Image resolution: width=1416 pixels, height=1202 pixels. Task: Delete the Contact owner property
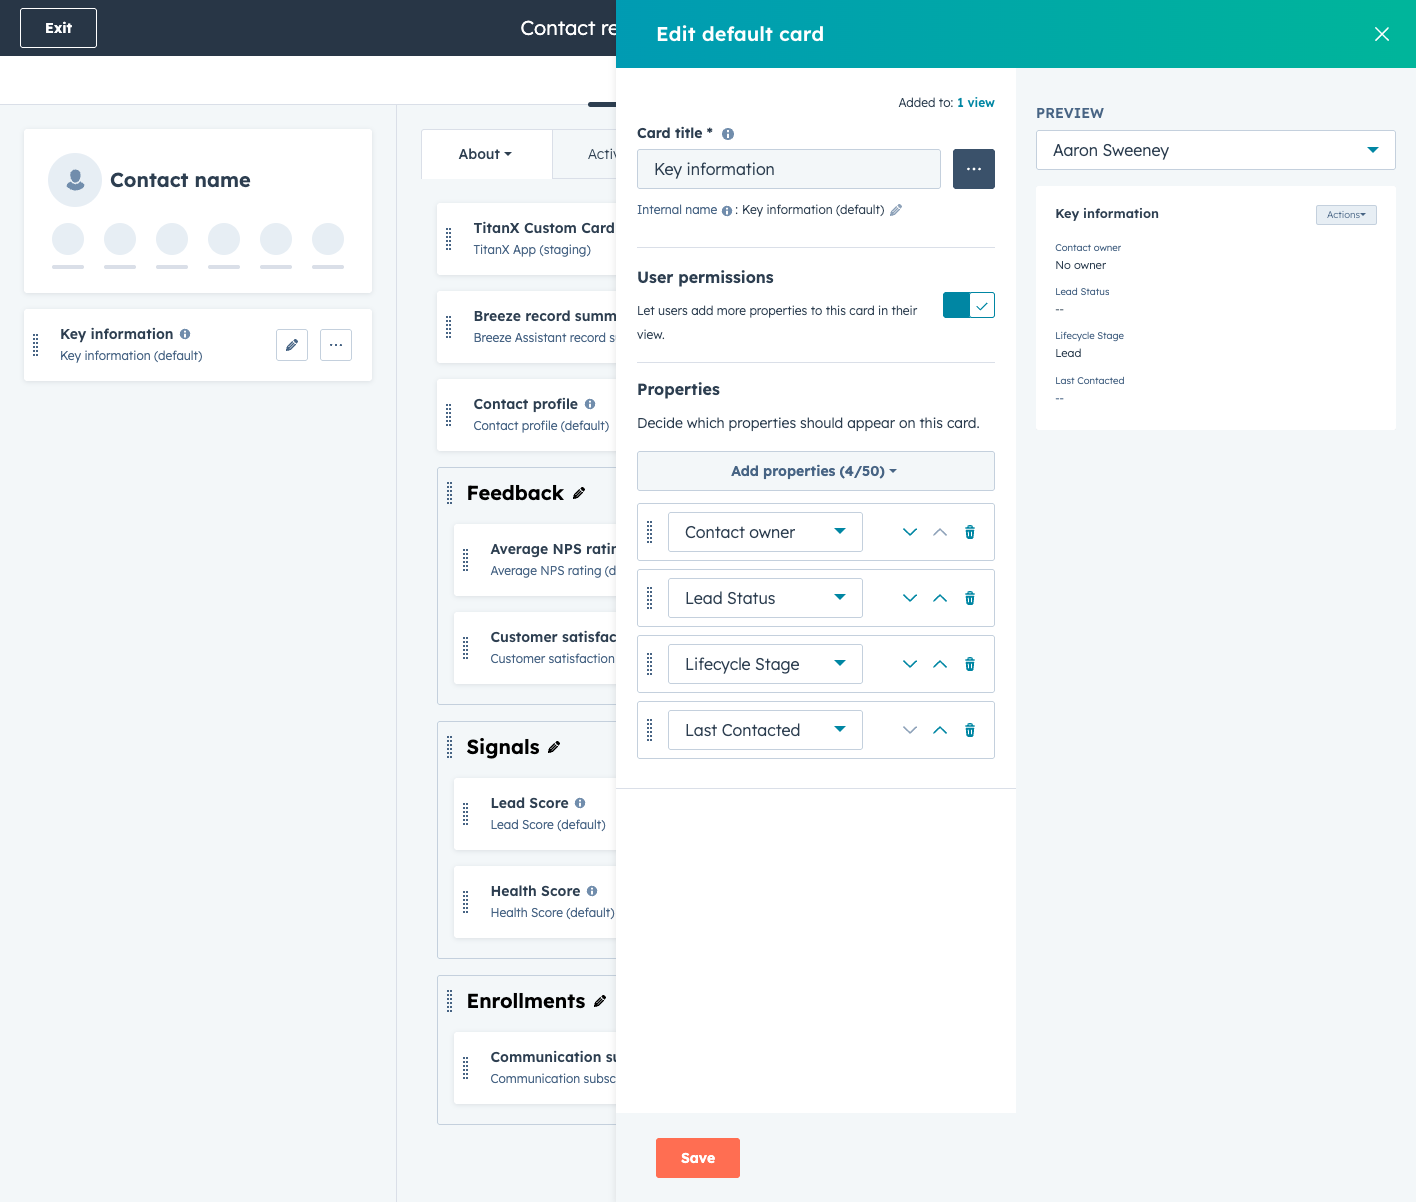click(x=970, y=532)
